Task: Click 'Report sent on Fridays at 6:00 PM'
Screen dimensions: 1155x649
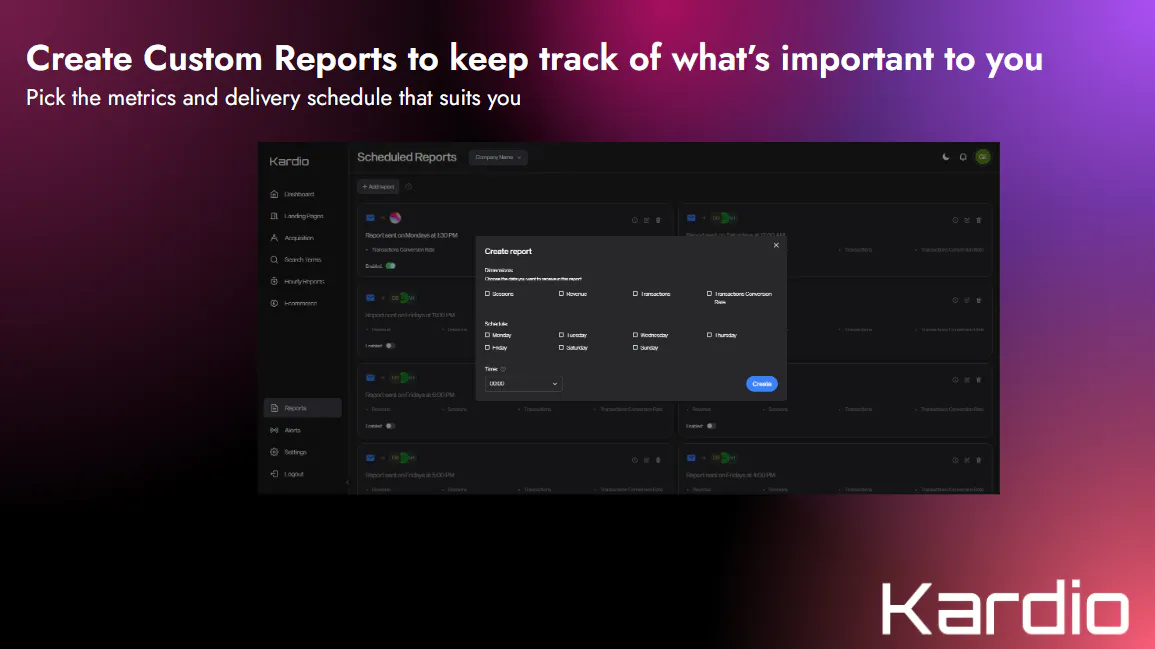Action: click(410, 395)
